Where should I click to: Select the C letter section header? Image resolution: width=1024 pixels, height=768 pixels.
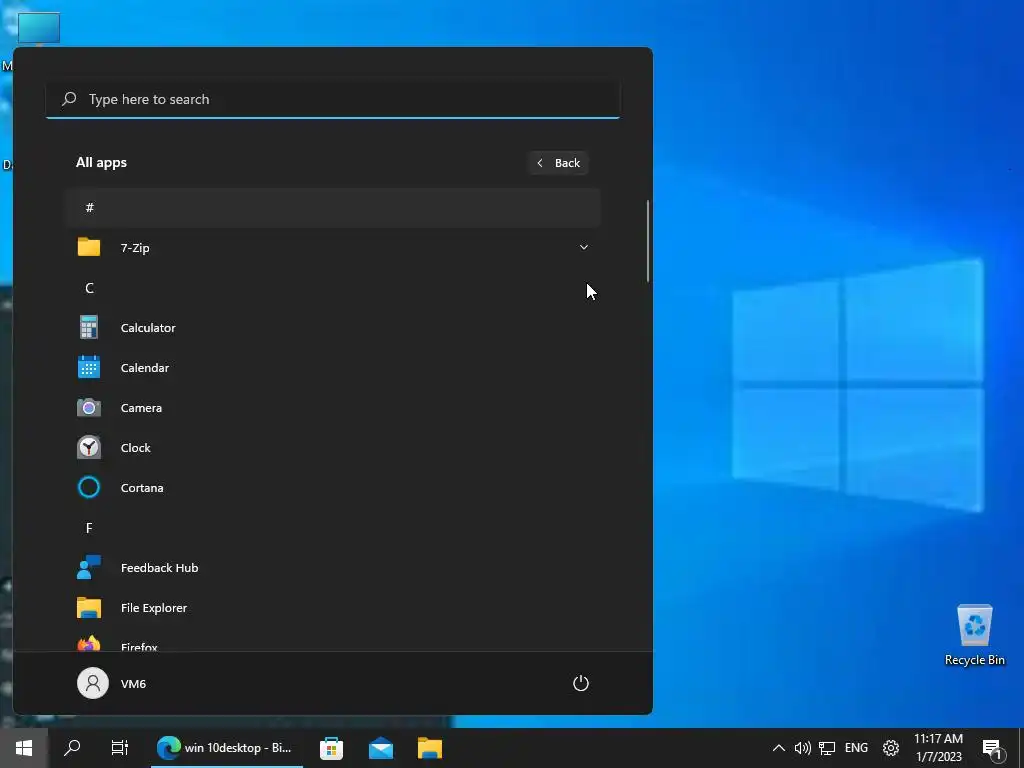89,288
